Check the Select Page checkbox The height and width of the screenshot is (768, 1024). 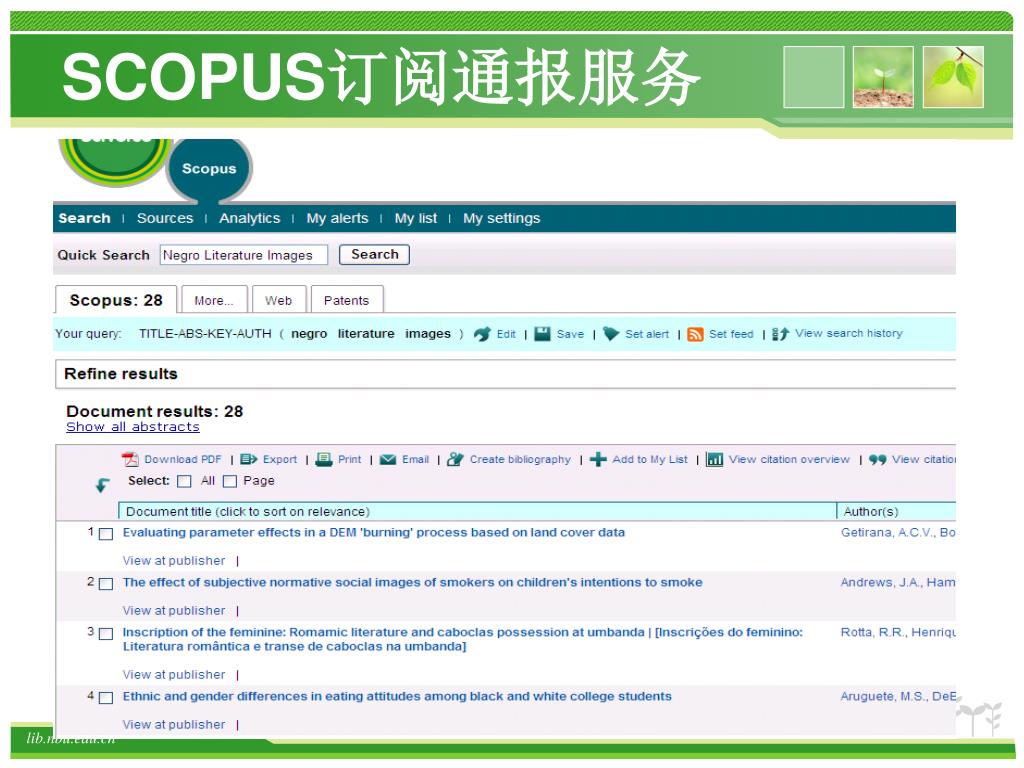pyautogui.click(x=230, y=481)
